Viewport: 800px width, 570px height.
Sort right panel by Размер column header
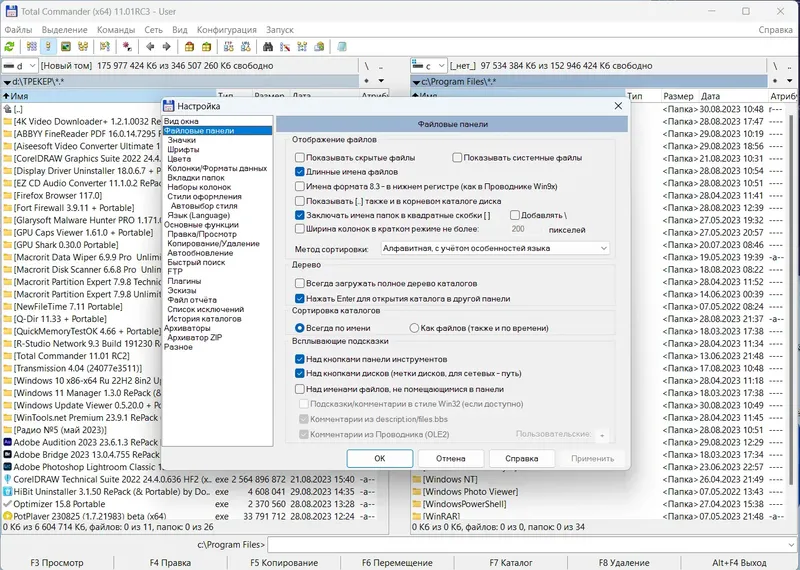(x=679, y=96)
